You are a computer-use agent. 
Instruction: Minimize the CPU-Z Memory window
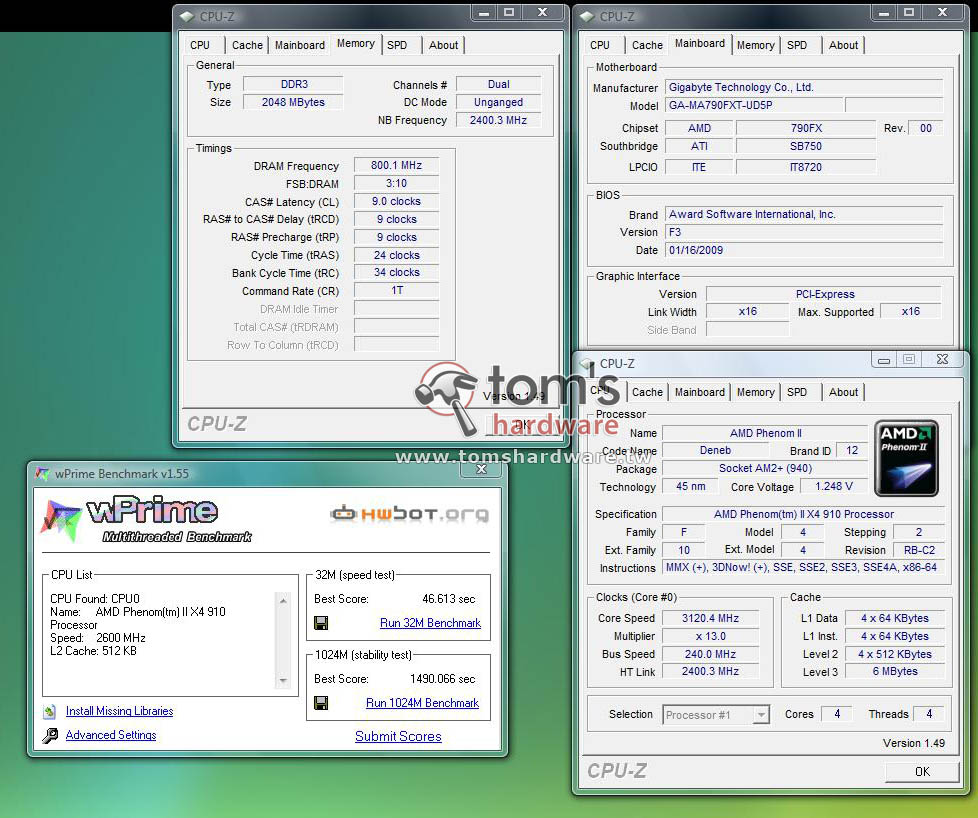point(484,12)
